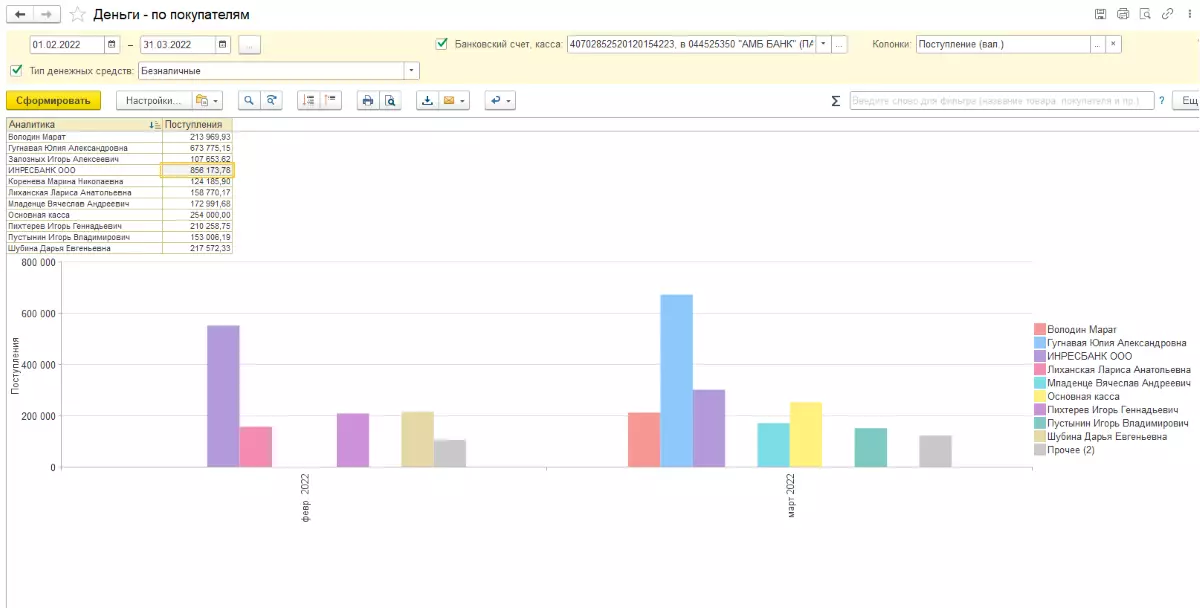Uncheck the 'Тип денежных средств' checkbox
This screenshot has height=608, width=1200.
pos(16,70)
